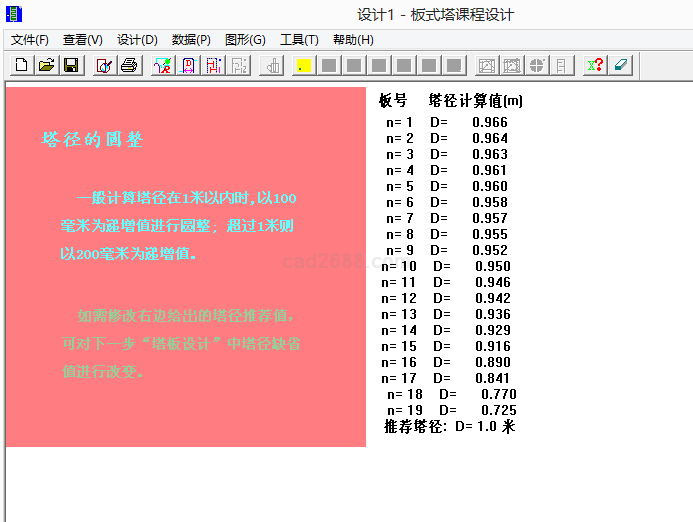Click the print preview toolbar icon
This screenshot has width=693, height=522.
tap(104, 65)
